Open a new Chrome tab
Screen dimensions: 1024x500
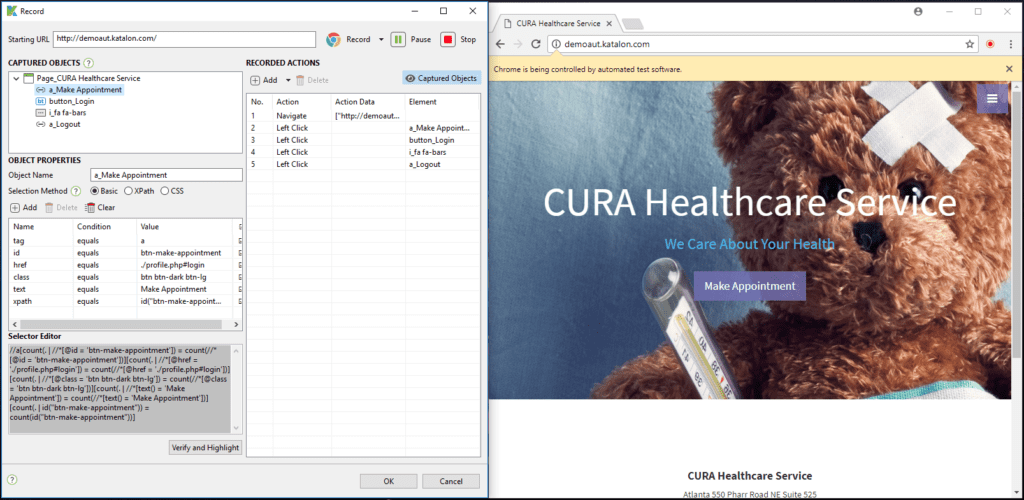[632, 24]
